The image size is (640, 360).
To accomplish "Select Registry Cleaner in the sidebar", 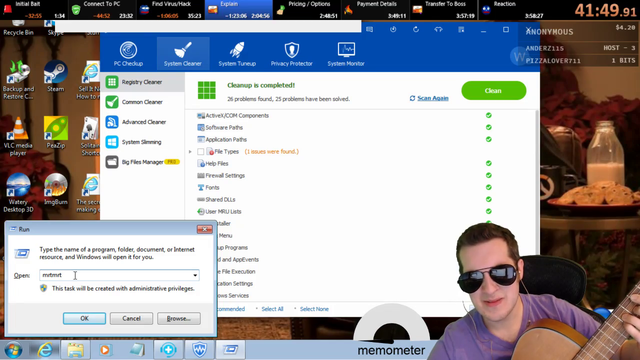I will [x=142, y=82].
